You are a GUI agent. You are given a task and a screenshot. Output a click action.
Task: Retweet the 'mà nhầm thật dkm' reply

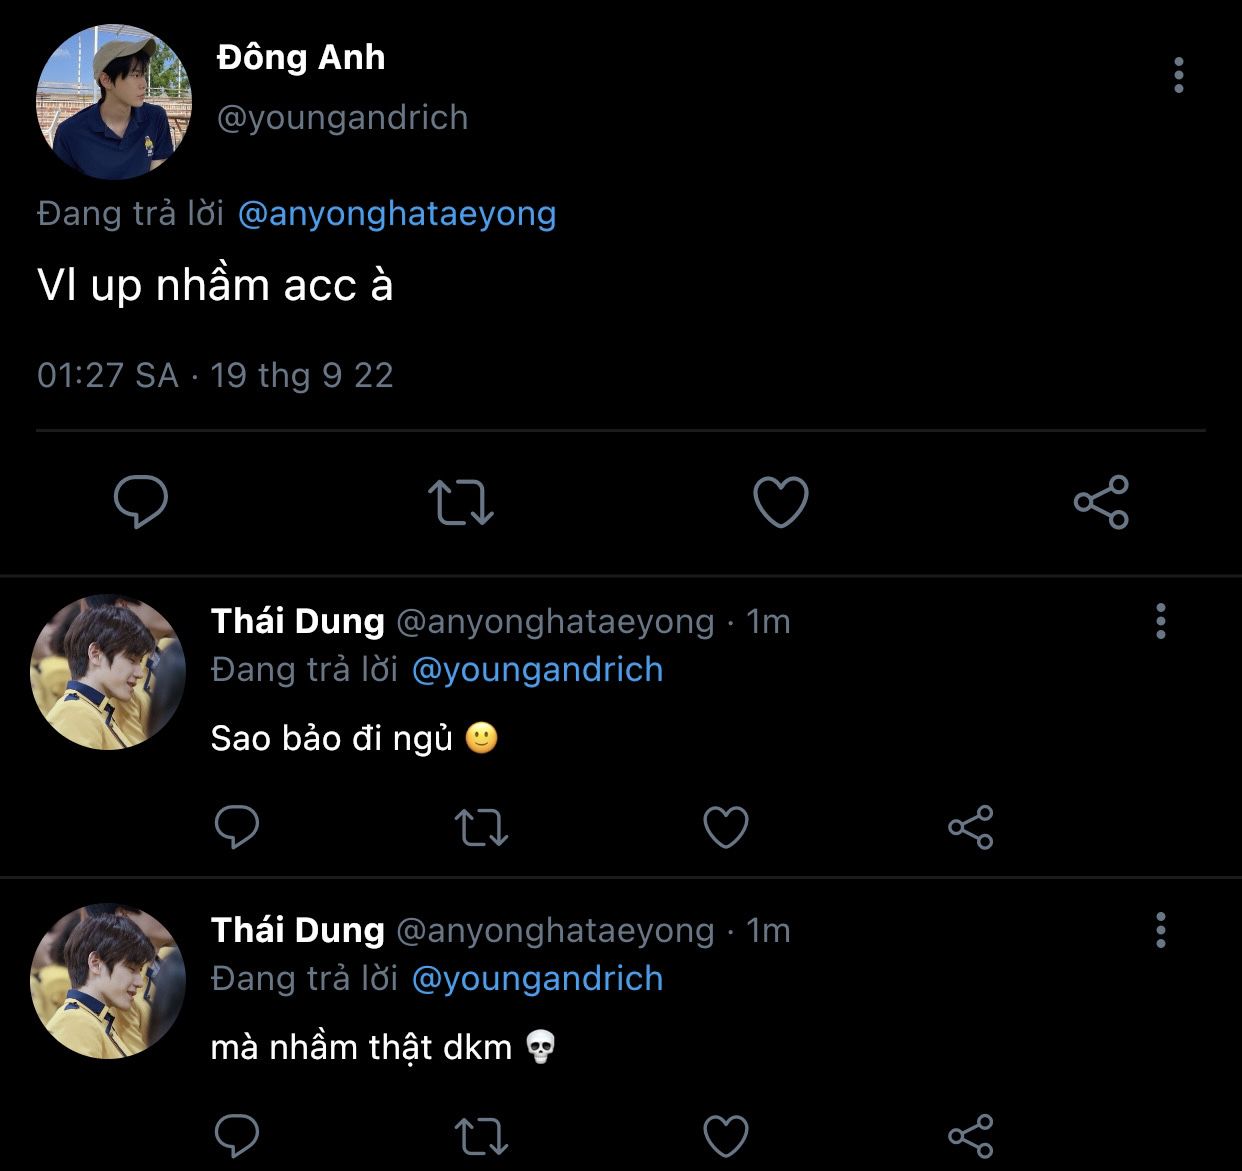pos(481,1136)
